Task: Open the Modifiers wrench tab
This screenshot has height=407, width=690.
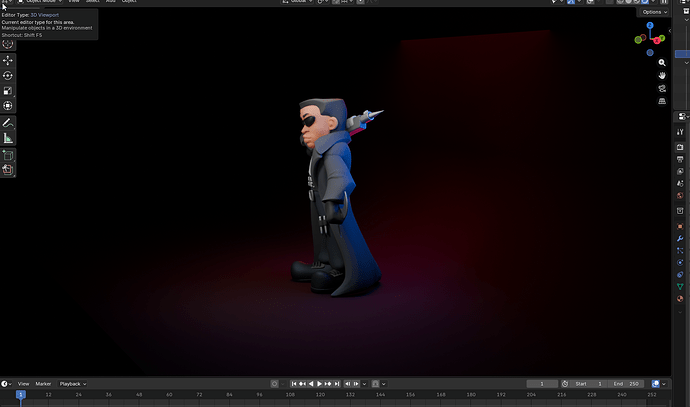Action: click(x=680, y=238)
